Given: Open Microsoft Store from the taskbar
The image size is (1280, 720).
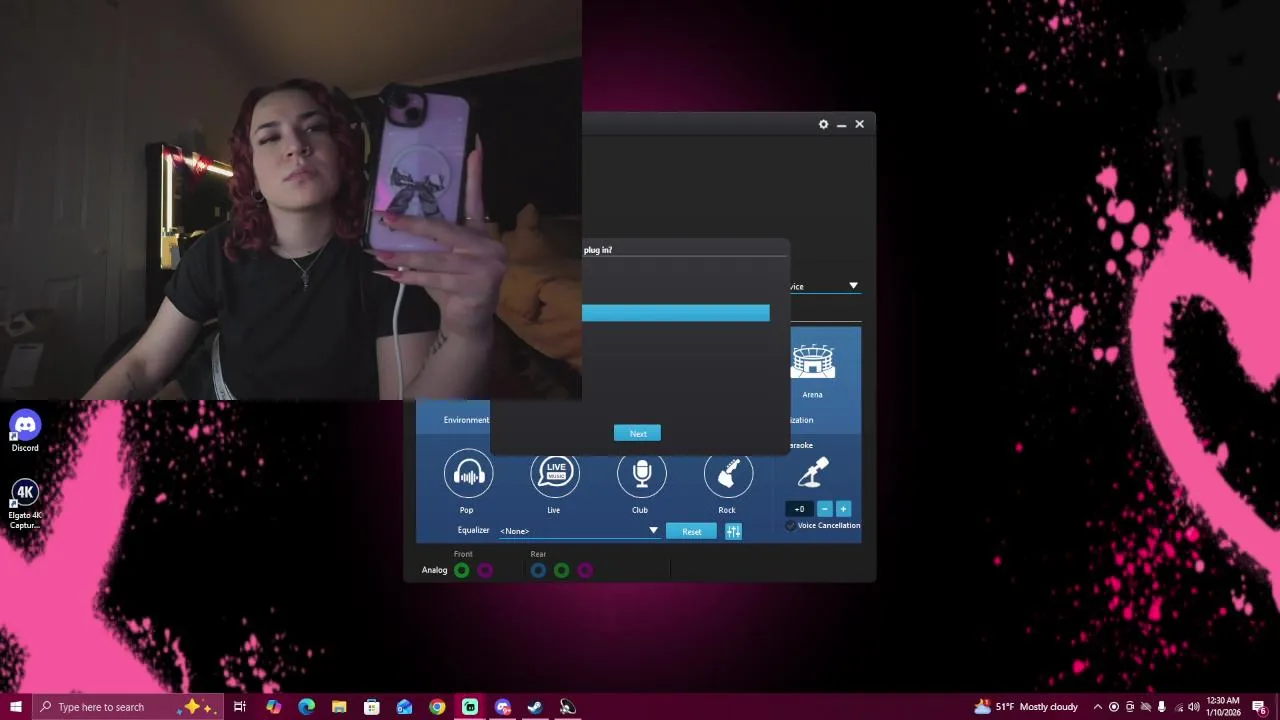Looking at the screenshot, I should click(x=371, y=707).
